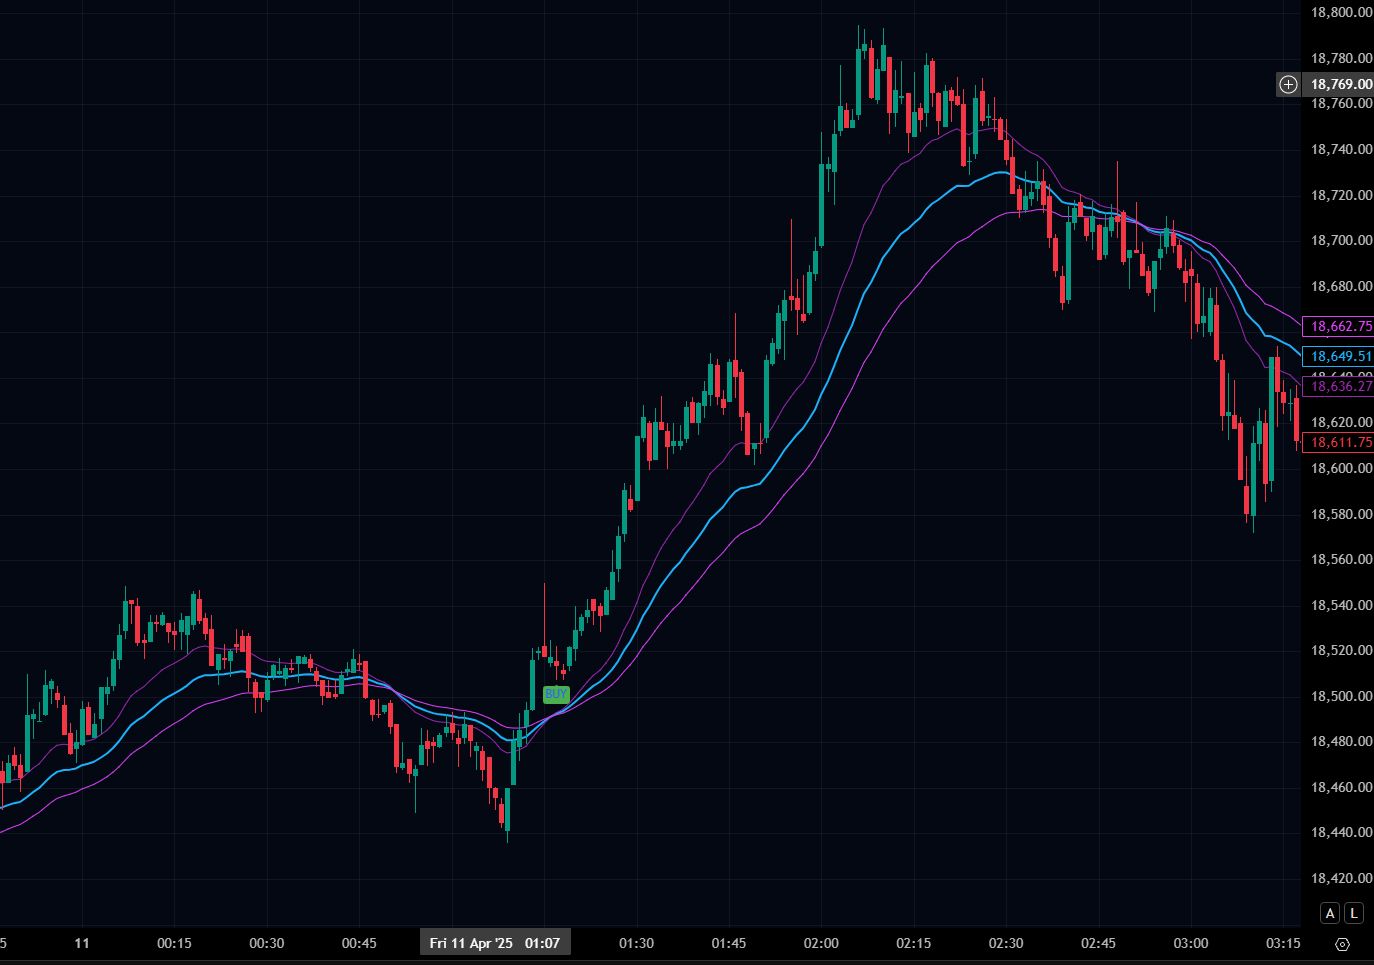Click the 18,700.00 price scale label
This screenshot has height=965, width=1374.
(1340, 240)
